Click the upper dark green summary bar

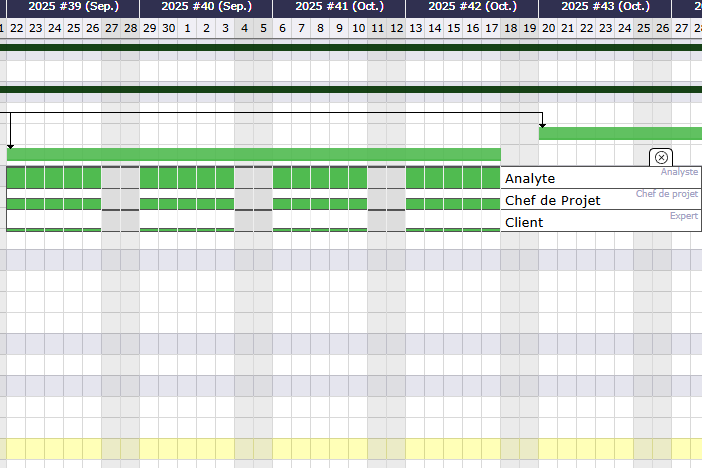[x=350, y=46]
